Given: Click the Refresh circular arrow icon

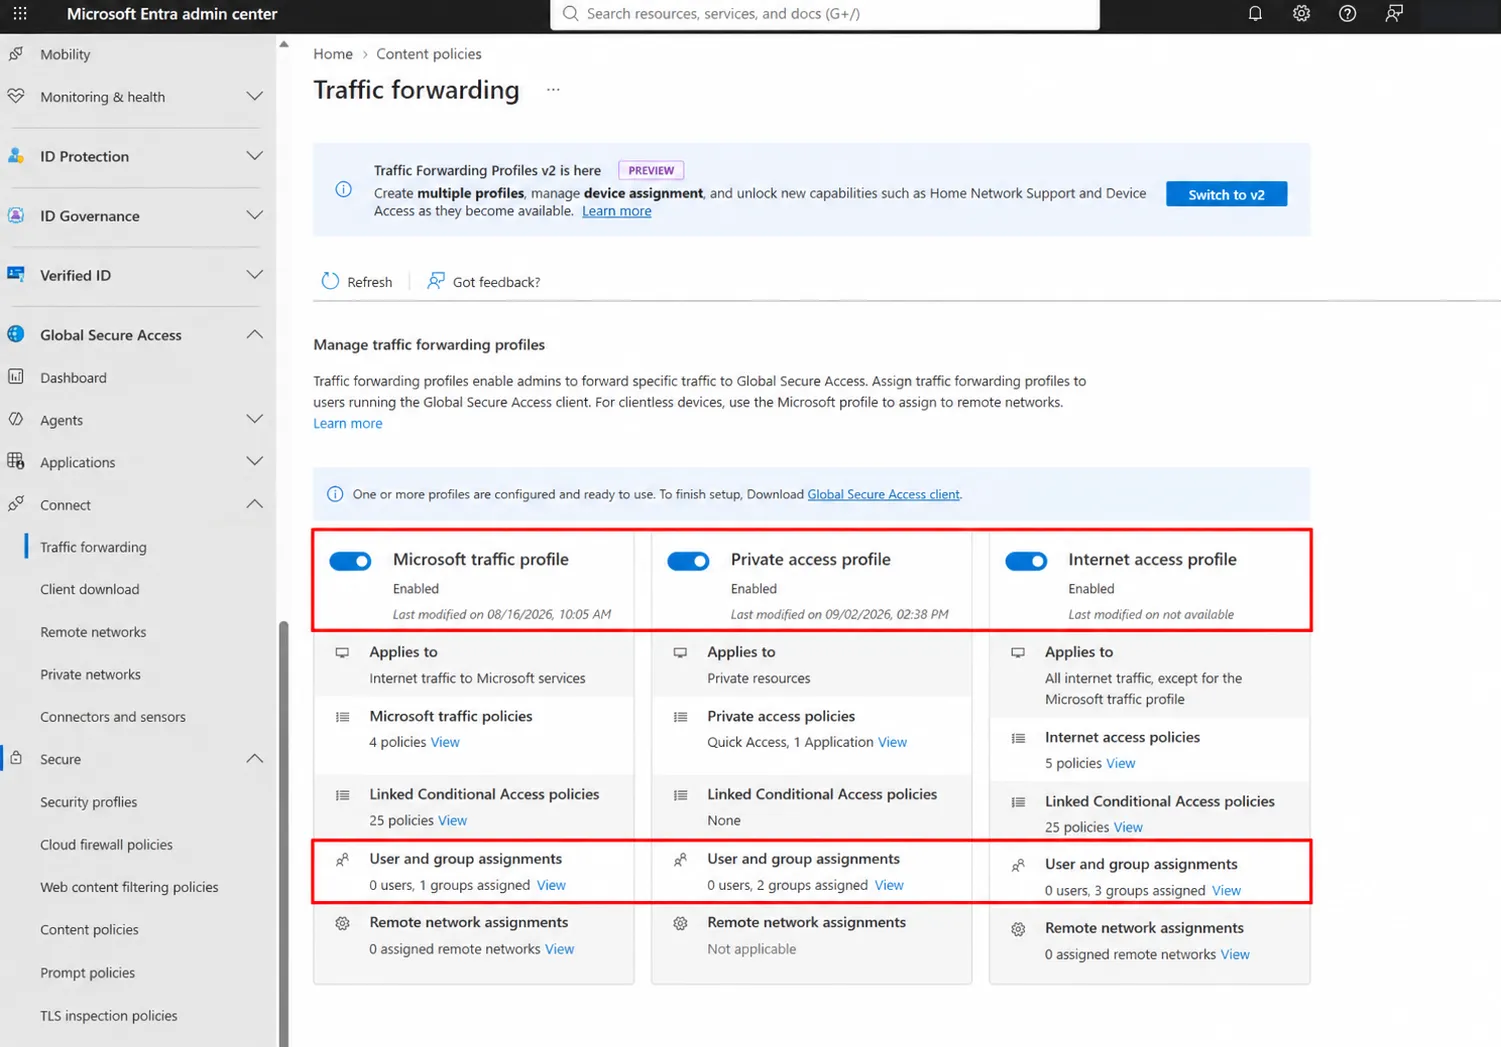Looking at the screenshot, I should click(x=330, y=281).
